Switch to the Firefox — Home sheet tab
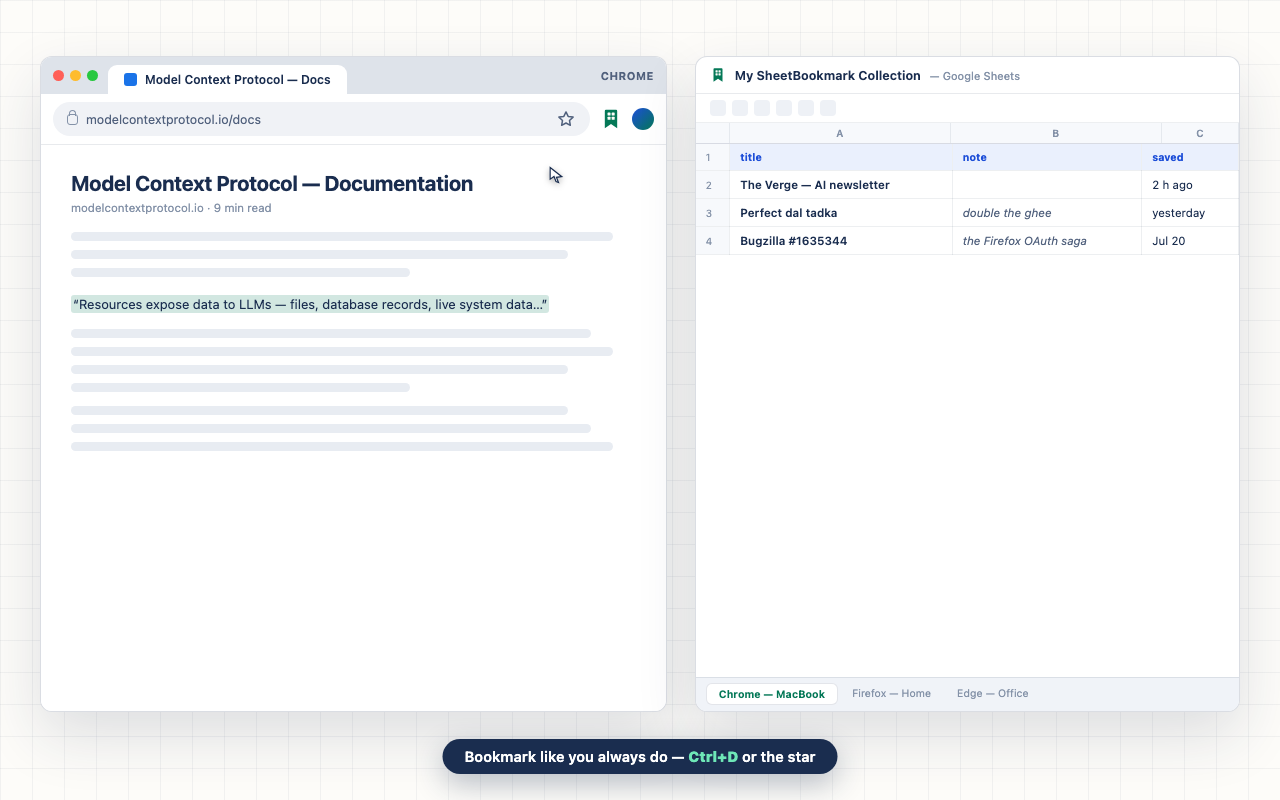The height and width of the screenshot is (800, 1280). coord(891,693)
